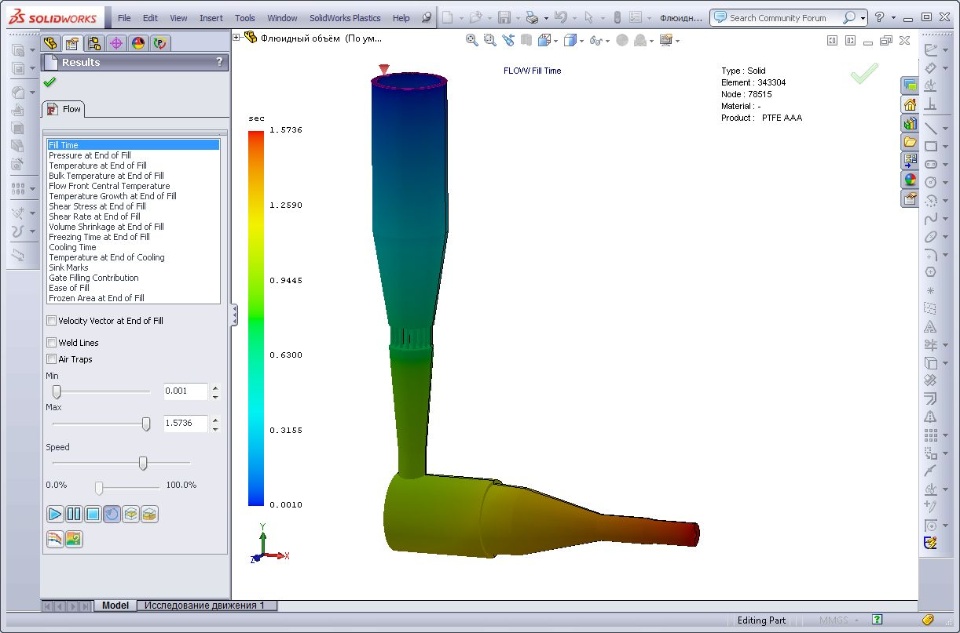
Task: Open the search options dropdown arrow
Action: [863, 18]
